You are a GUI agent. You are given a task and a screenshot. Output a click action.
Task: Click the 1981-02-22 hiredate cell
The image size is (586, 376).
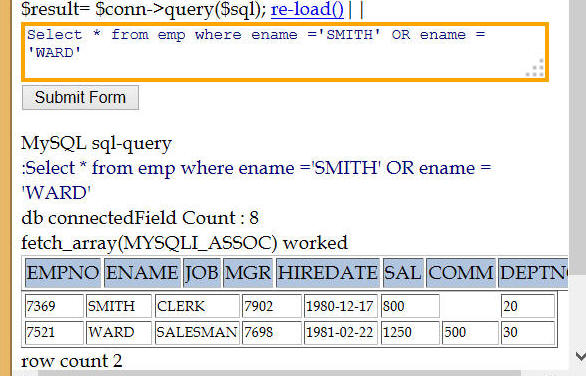tap(341, 332)
